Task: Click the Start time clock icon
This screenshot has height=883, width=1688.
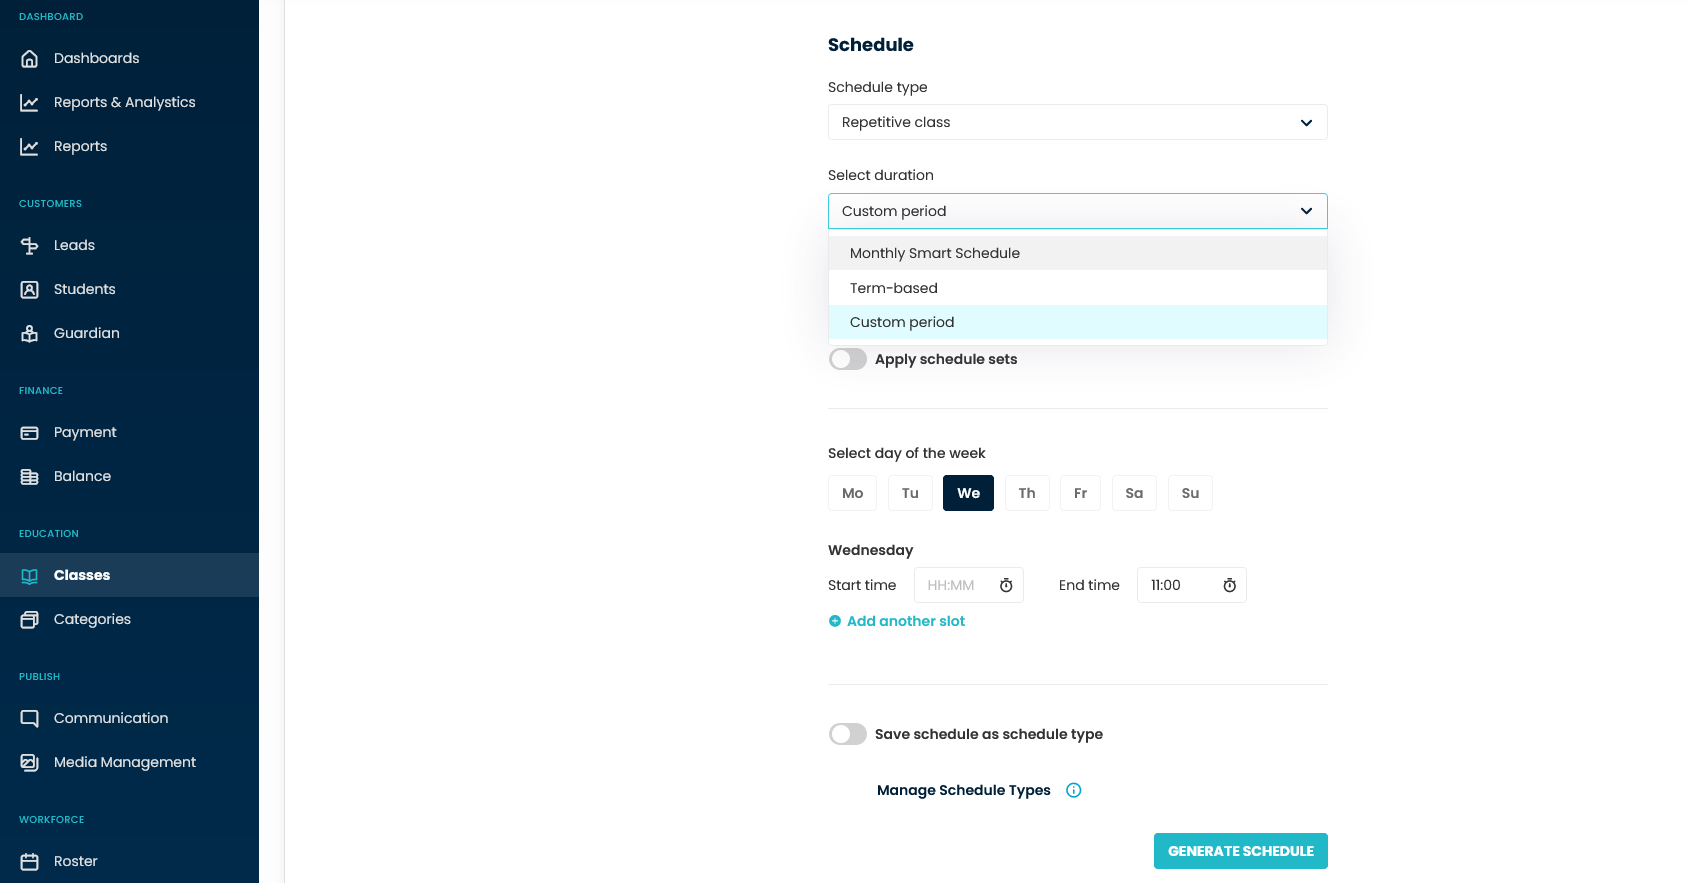Action: 1006,585
